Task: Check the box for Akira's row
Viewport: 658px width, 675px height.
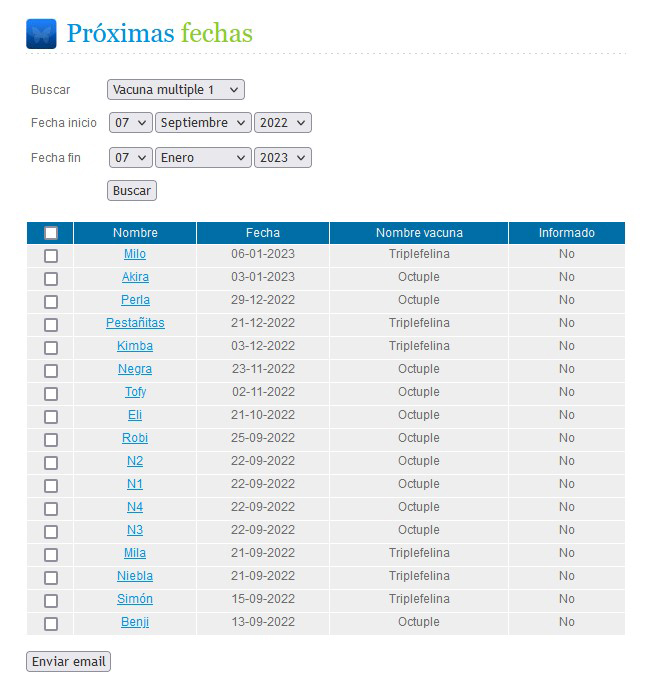Action: 51,279
